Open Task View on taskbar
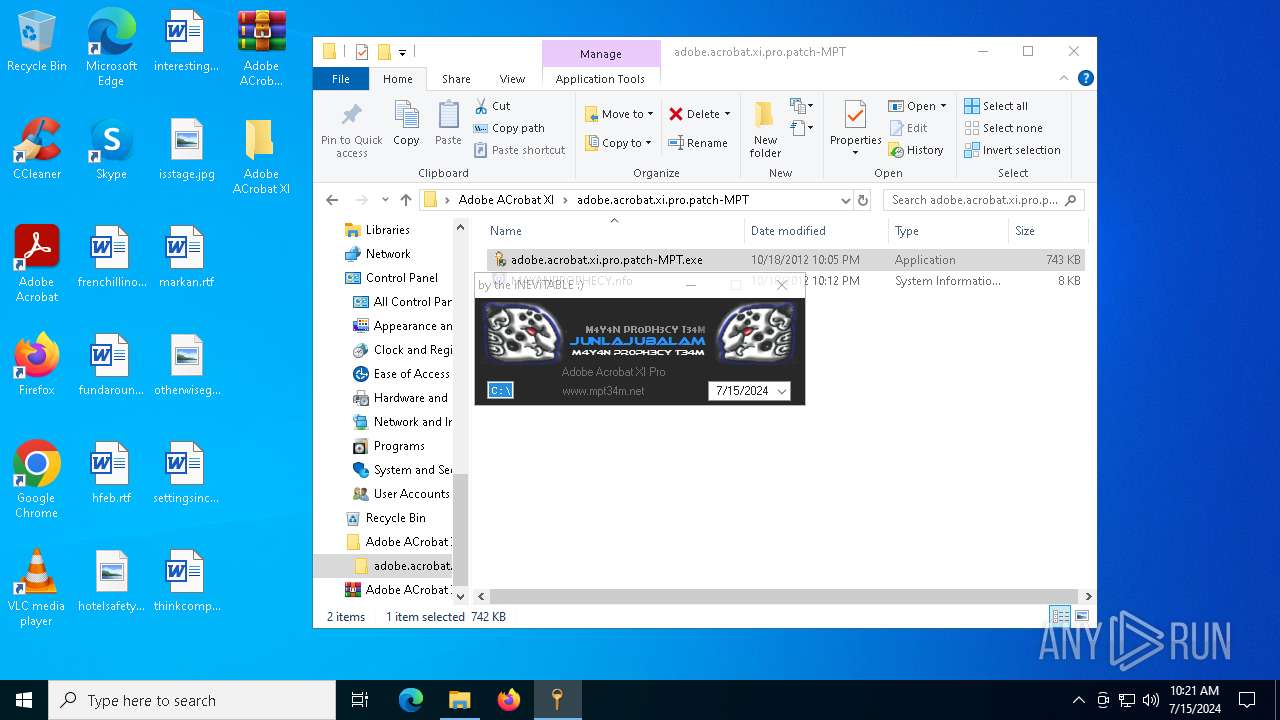Viewport: 1280px width, 720px height. [360, 700]
